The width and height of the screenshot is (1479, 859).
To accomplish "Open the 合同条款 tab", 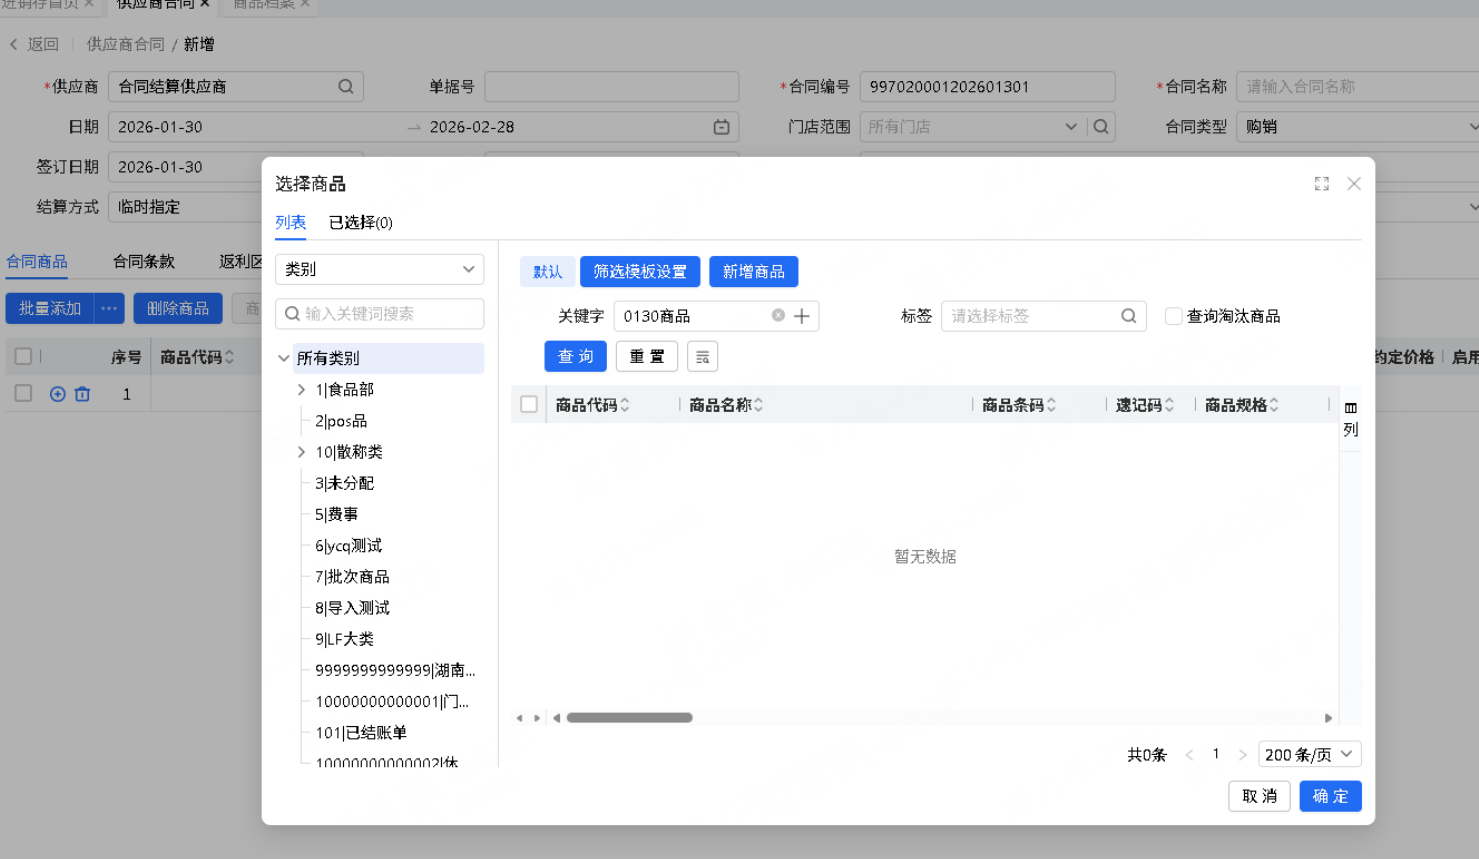I will click(x=144, y=262).
